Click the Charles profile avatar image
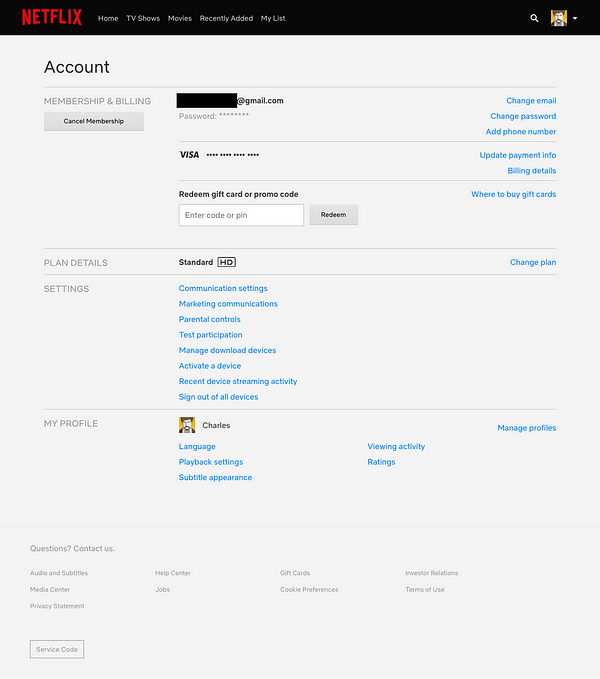Screen dimensions: 600x679 [187, 425]
